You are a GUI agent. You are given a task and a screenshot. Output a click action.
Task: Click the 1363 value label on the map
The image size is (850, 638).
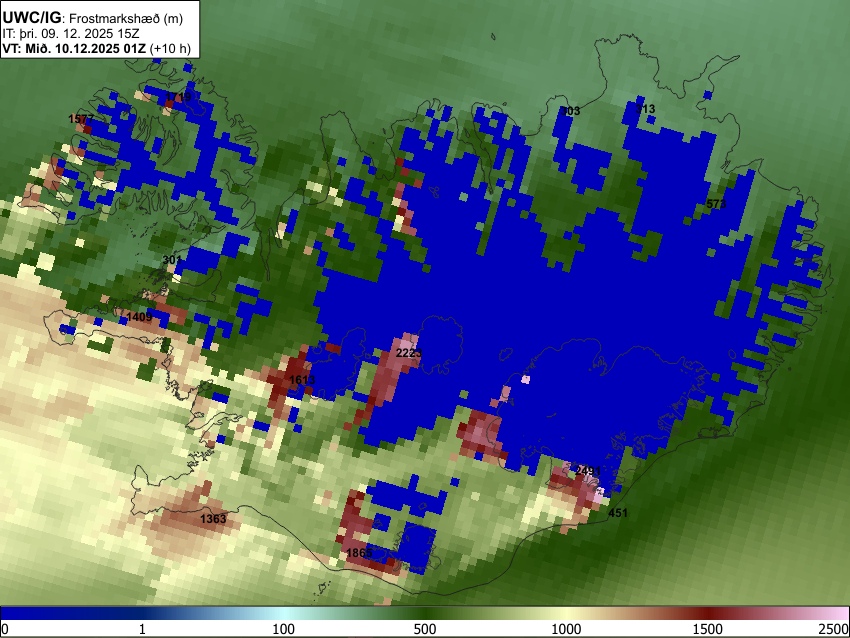[213, 519]
